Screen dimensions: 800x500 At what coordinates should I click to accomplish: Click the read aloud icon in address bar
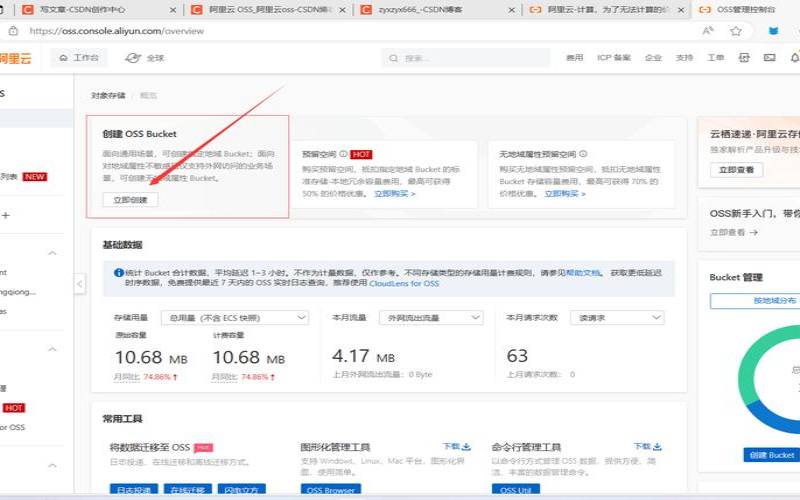coord(708,31)
